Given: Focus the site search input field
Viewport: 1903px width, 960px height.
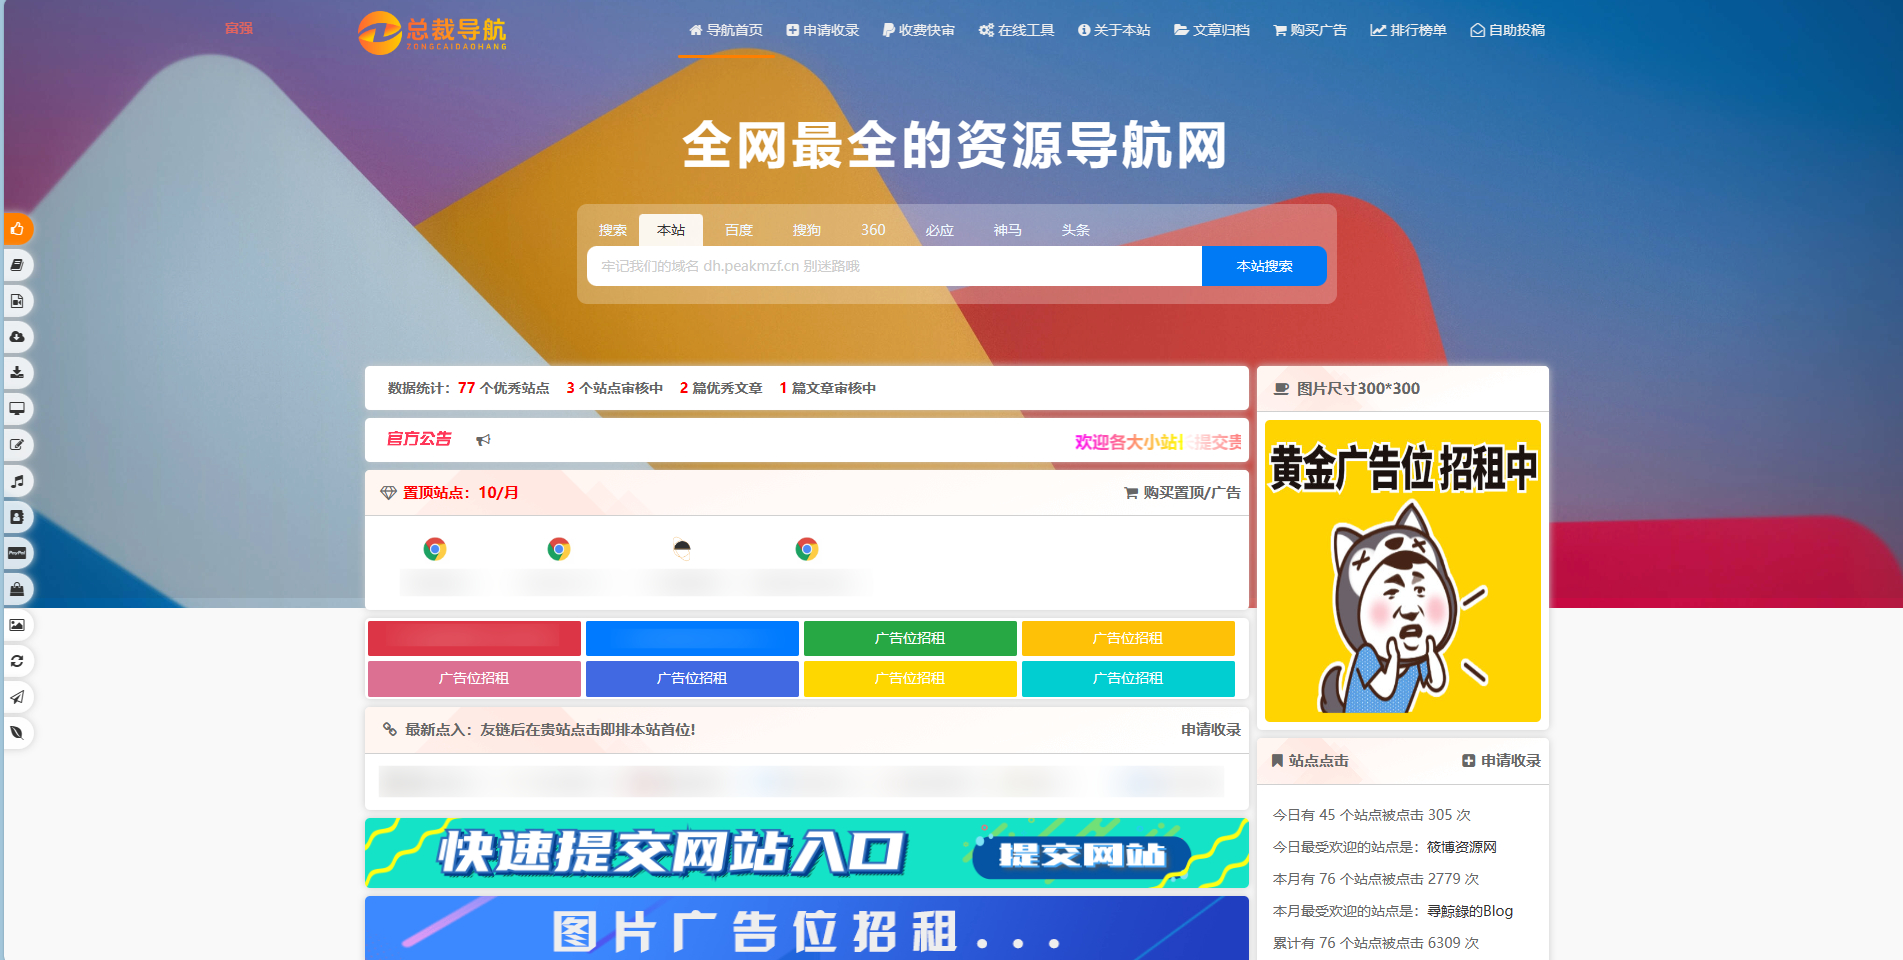Looking at the screenshot, I should tap(893, 266).
